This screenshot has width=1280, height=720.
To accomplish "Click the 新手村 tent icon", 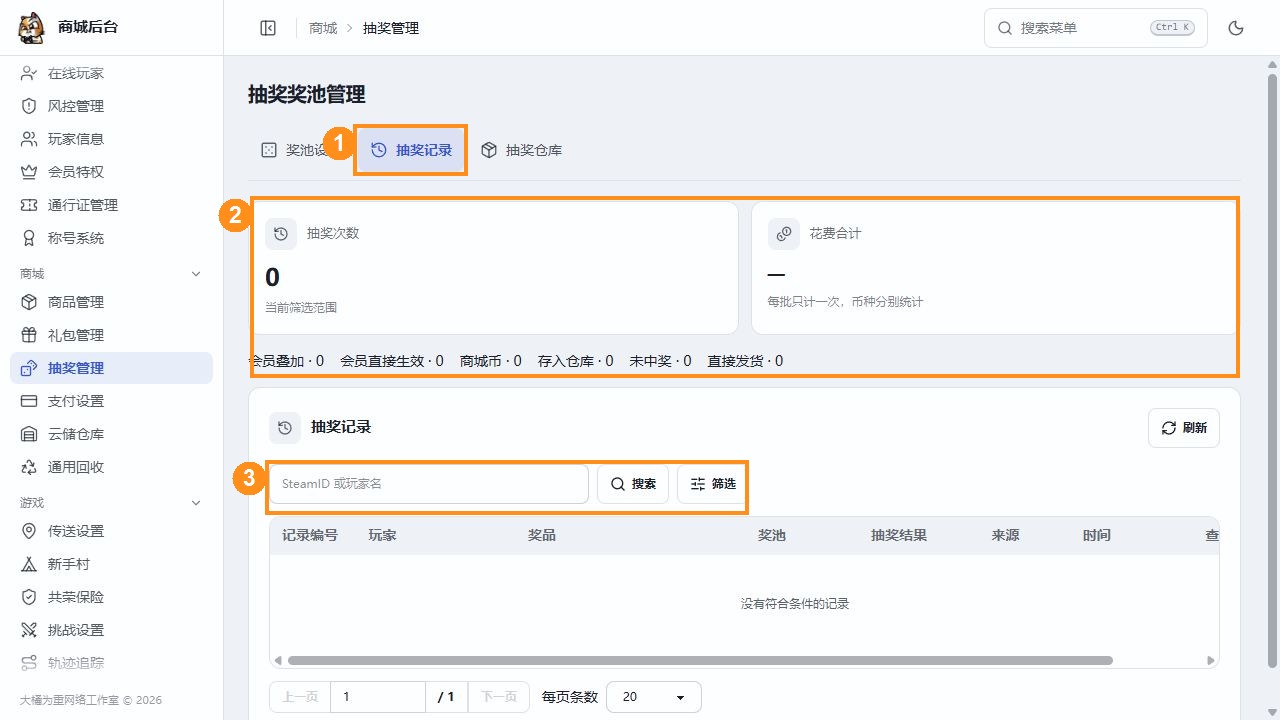I will tap(29, 564).
